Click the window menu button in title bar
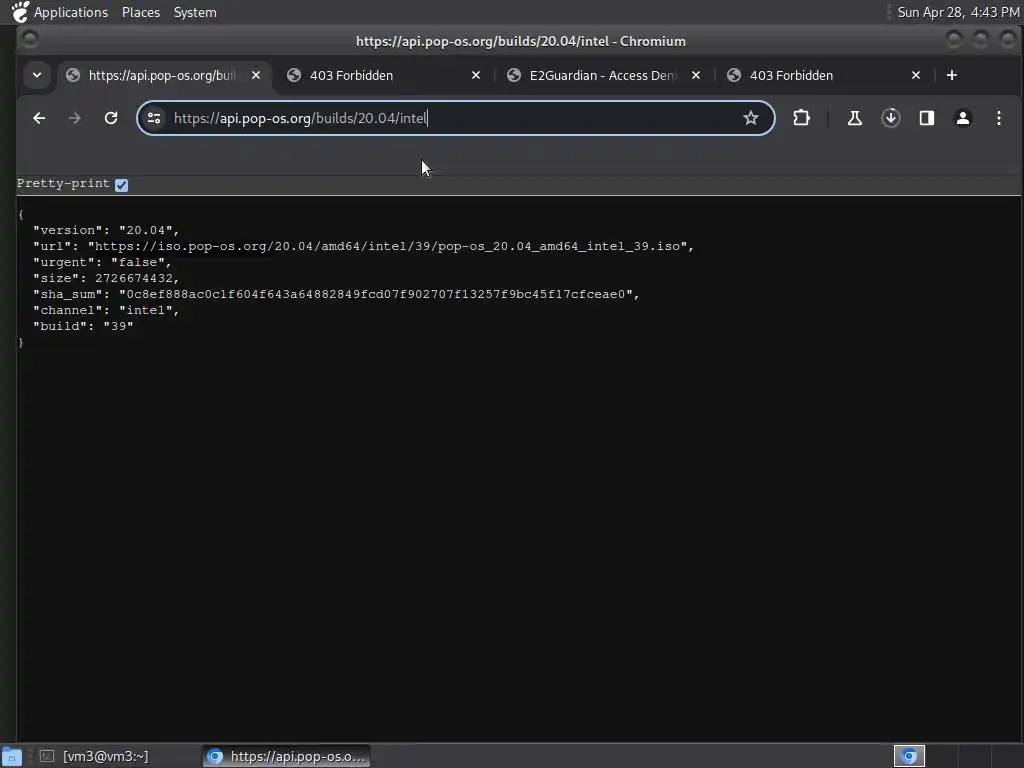Screen dimensions: 1024x768 30,40
